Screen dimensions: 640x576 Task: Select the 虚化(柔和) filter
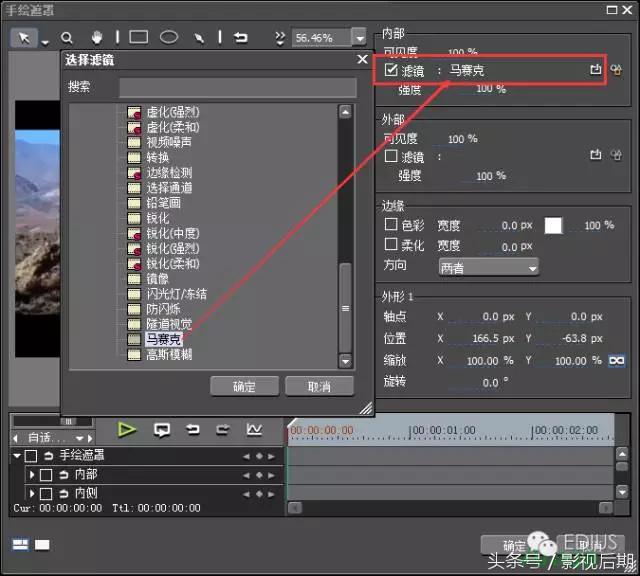173,127
